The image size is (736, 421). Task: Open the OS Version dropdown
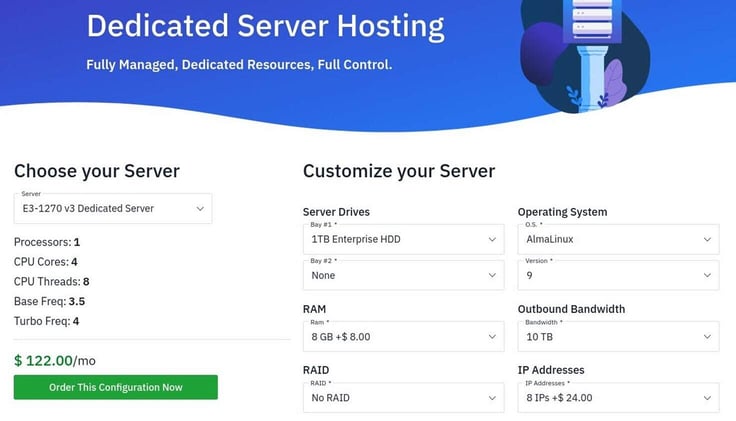618,276
